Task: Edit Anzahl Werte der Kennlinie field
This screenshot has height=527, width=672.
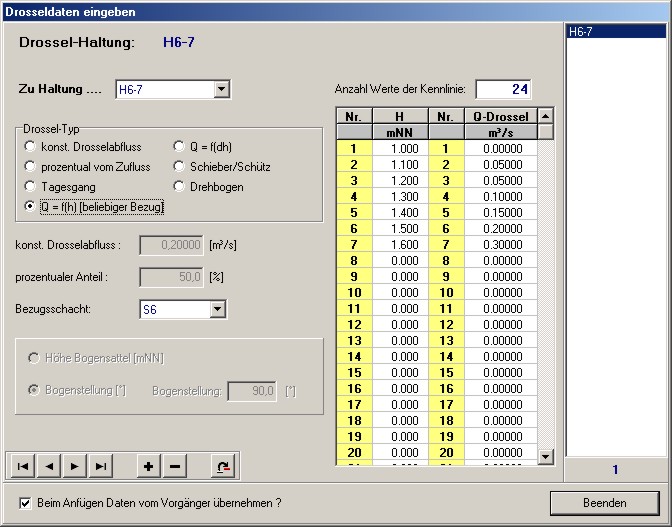Action: point(503,89)
